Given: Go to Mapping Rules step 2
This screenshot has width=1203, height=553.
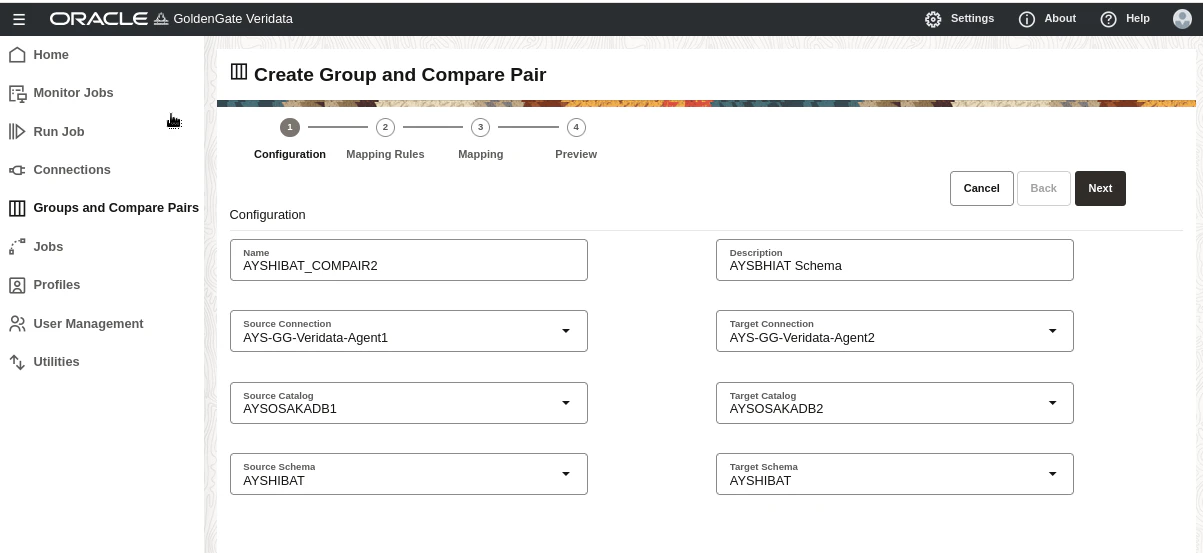Looking at the screenshot, I should (x=385, y=127).
